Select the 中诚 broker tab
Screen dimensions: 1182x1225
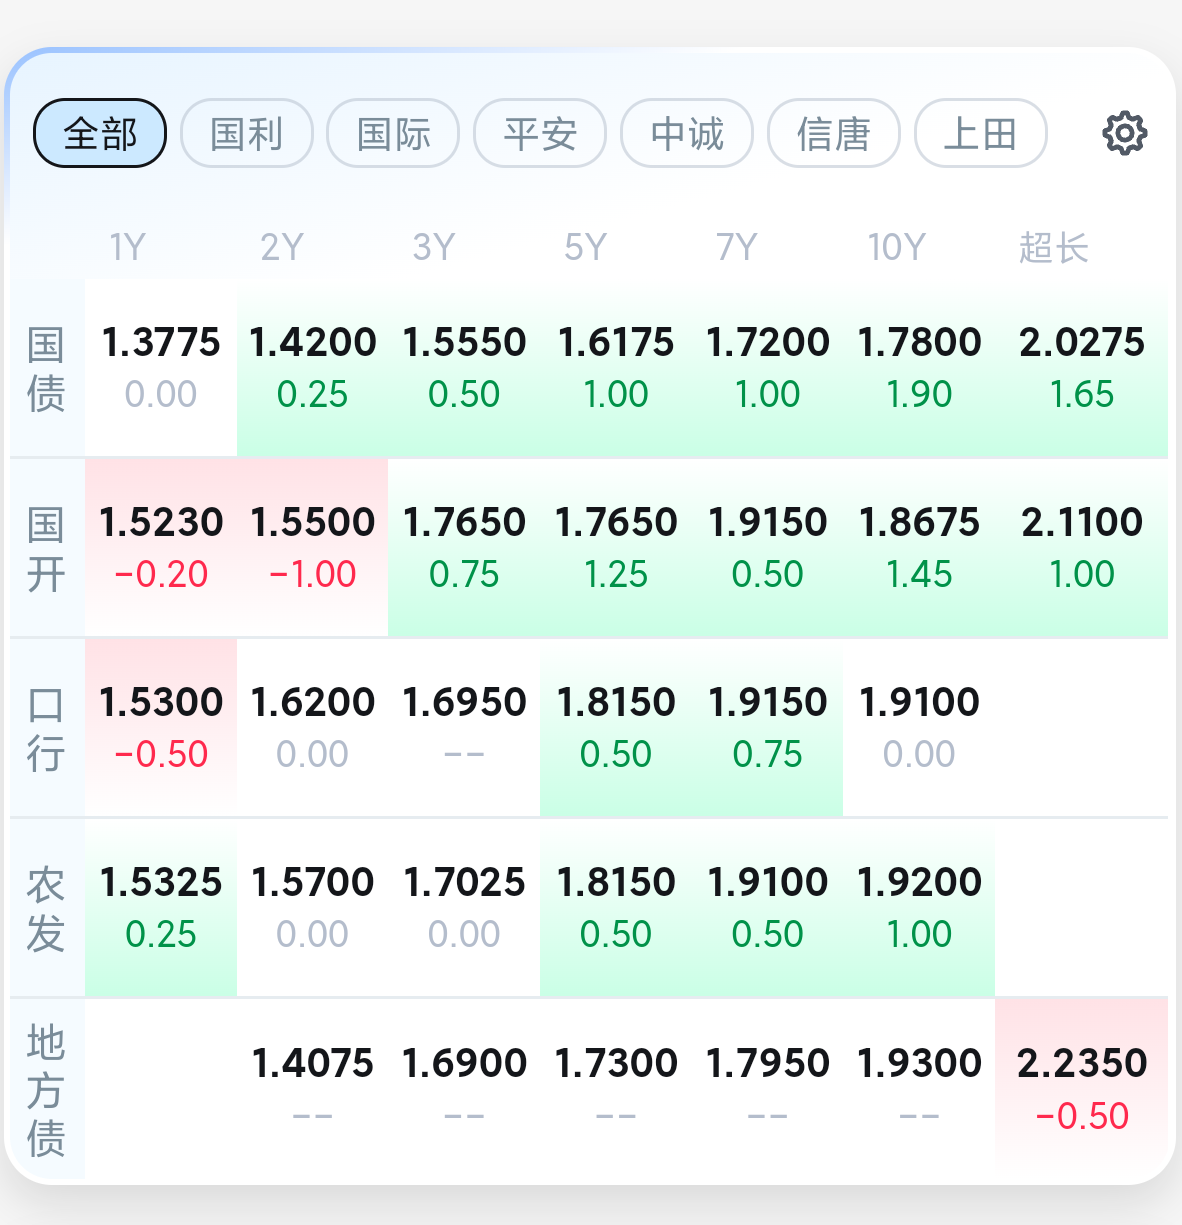[x=687, y=133]
